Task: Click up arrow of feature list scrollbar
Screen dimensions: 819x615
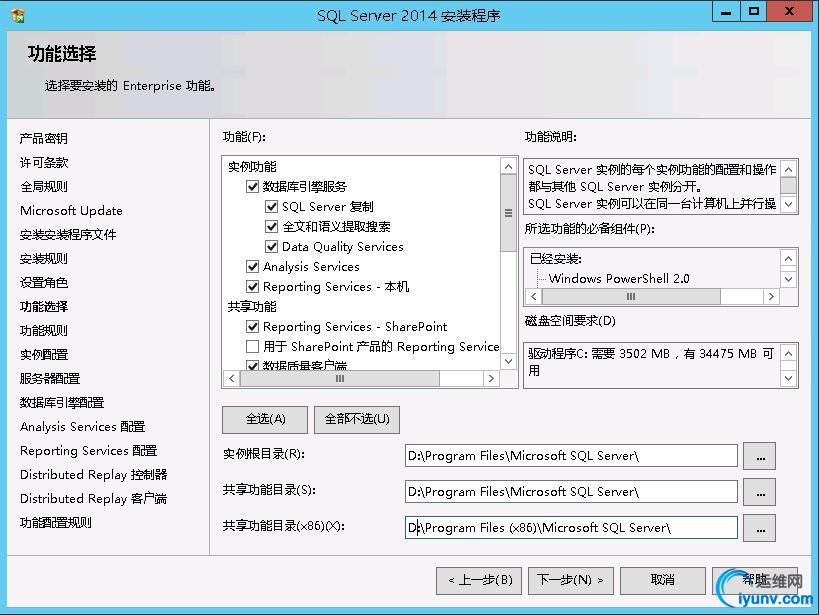Action: point(508,167)
